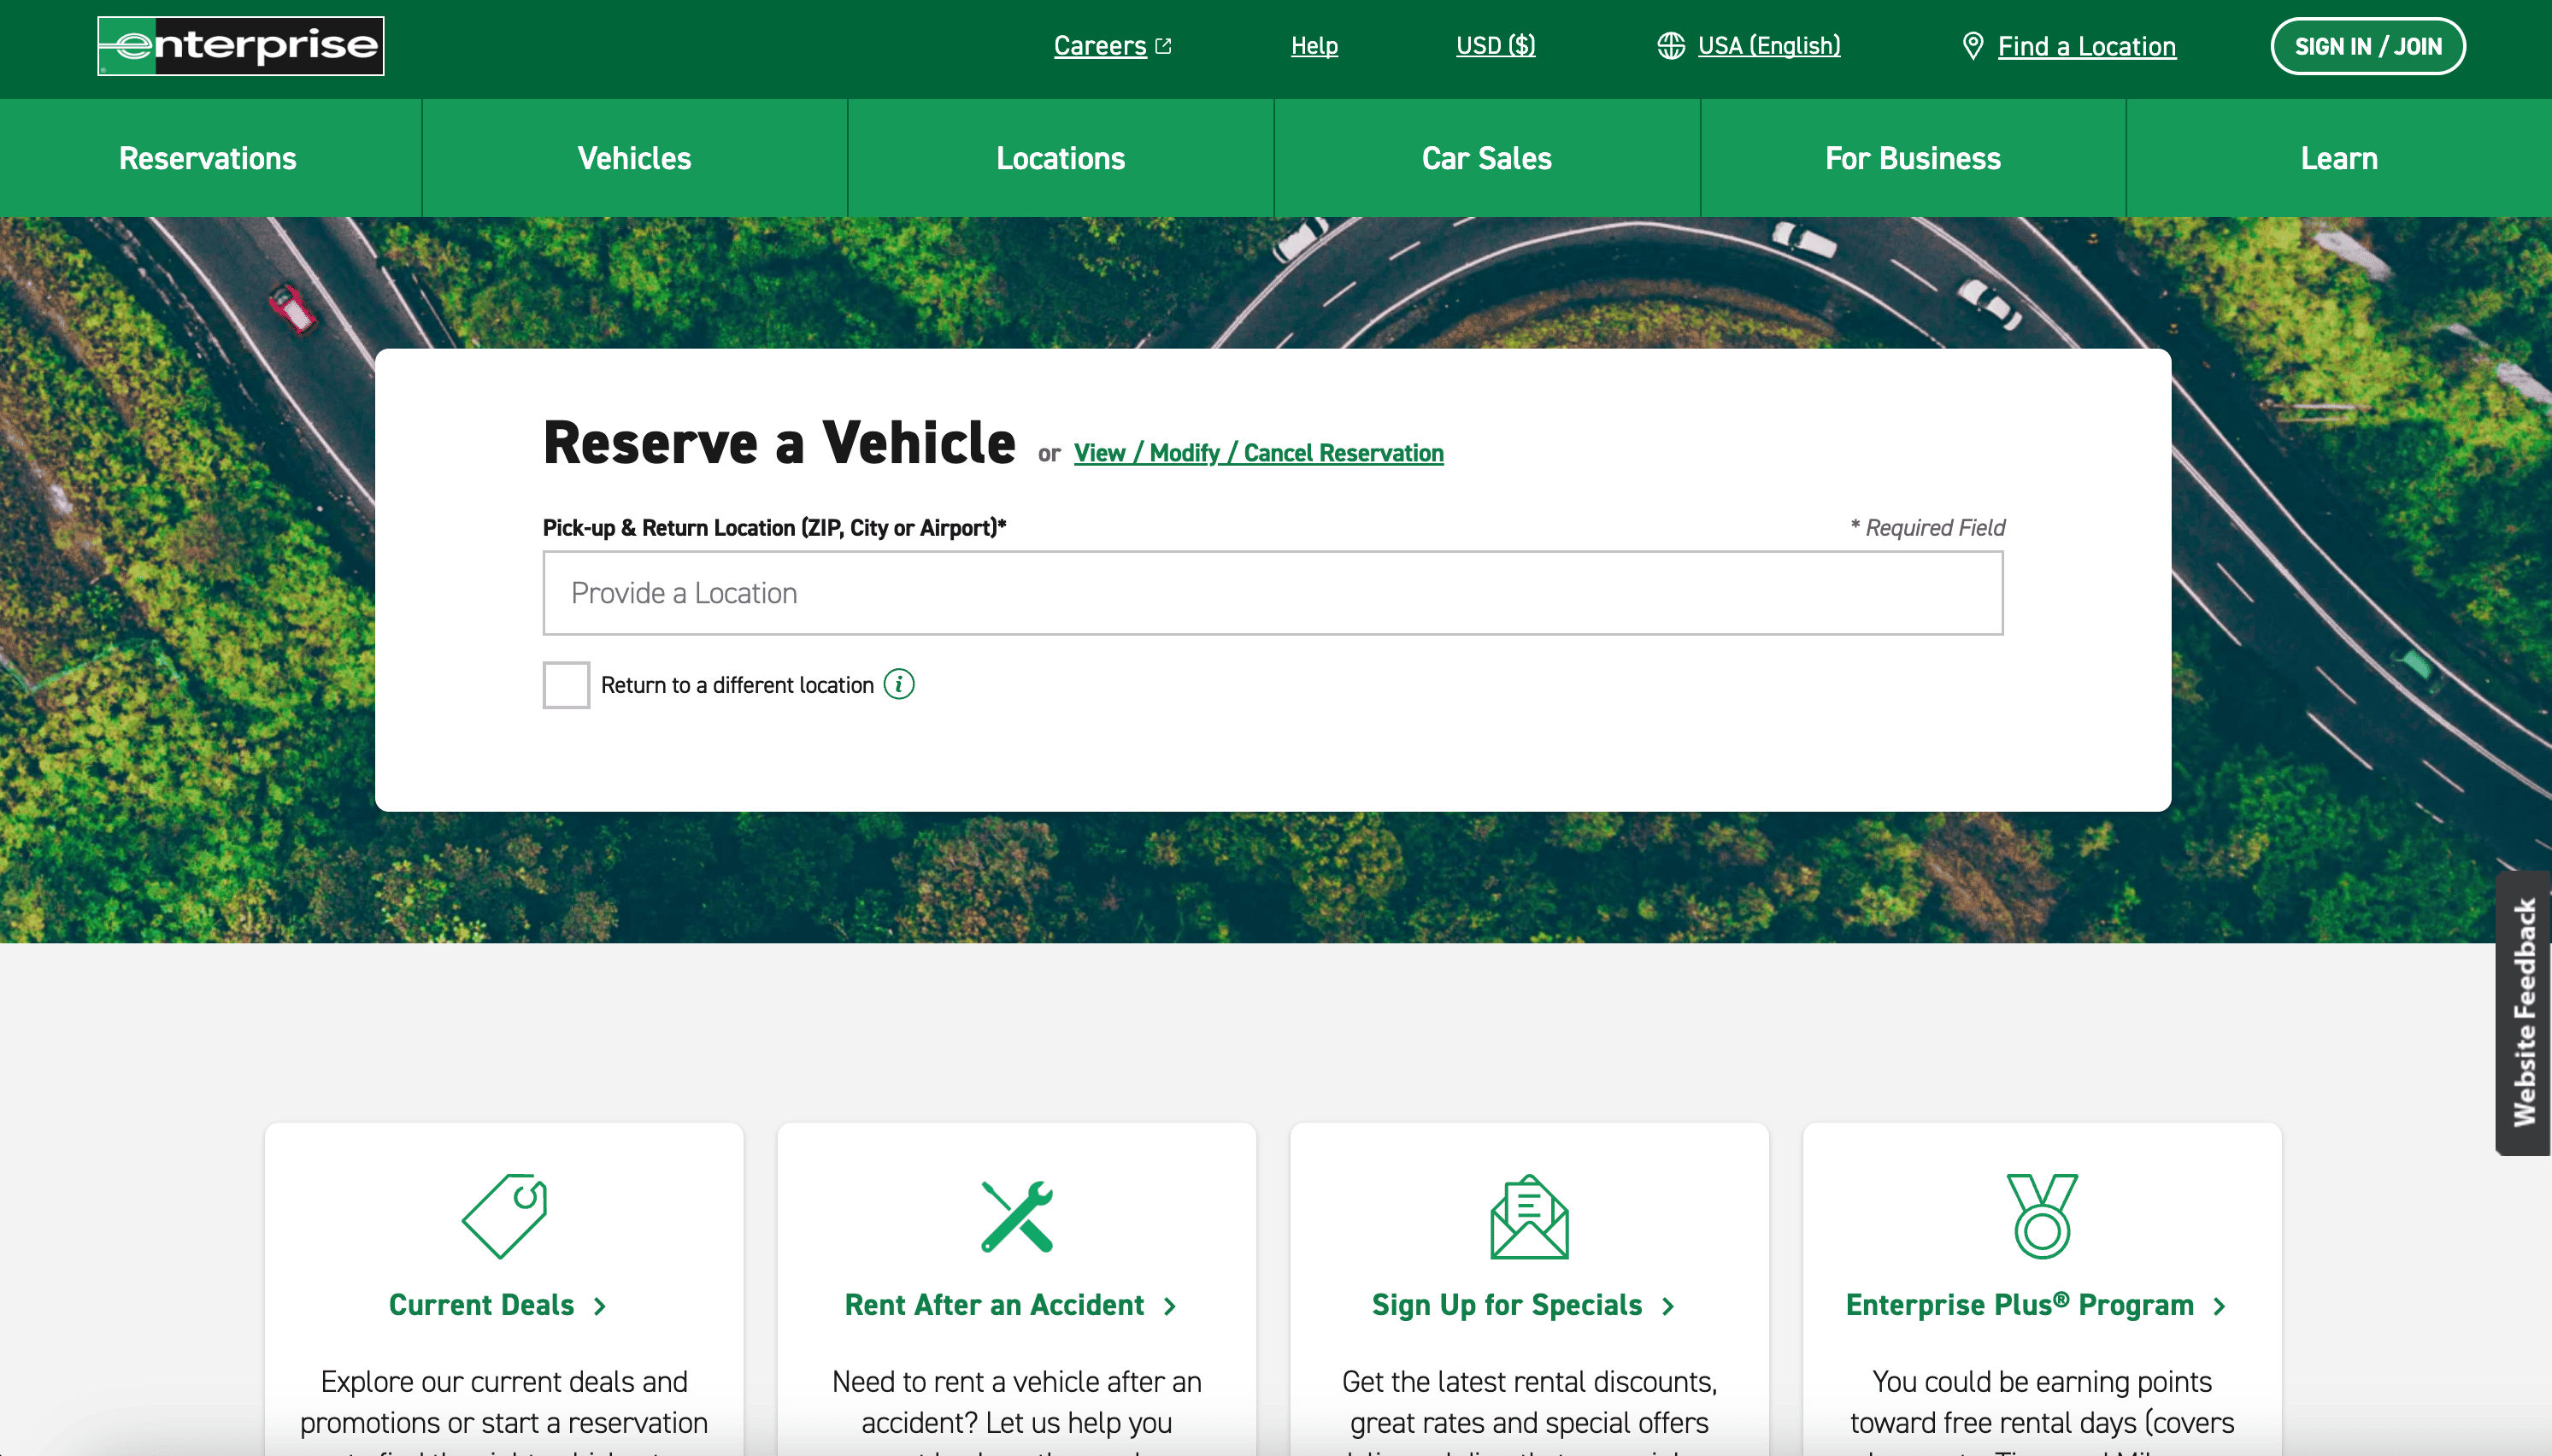Open the For Business menu item
Viewport: 2552px width, 1456px height.
coord(1912,158)
